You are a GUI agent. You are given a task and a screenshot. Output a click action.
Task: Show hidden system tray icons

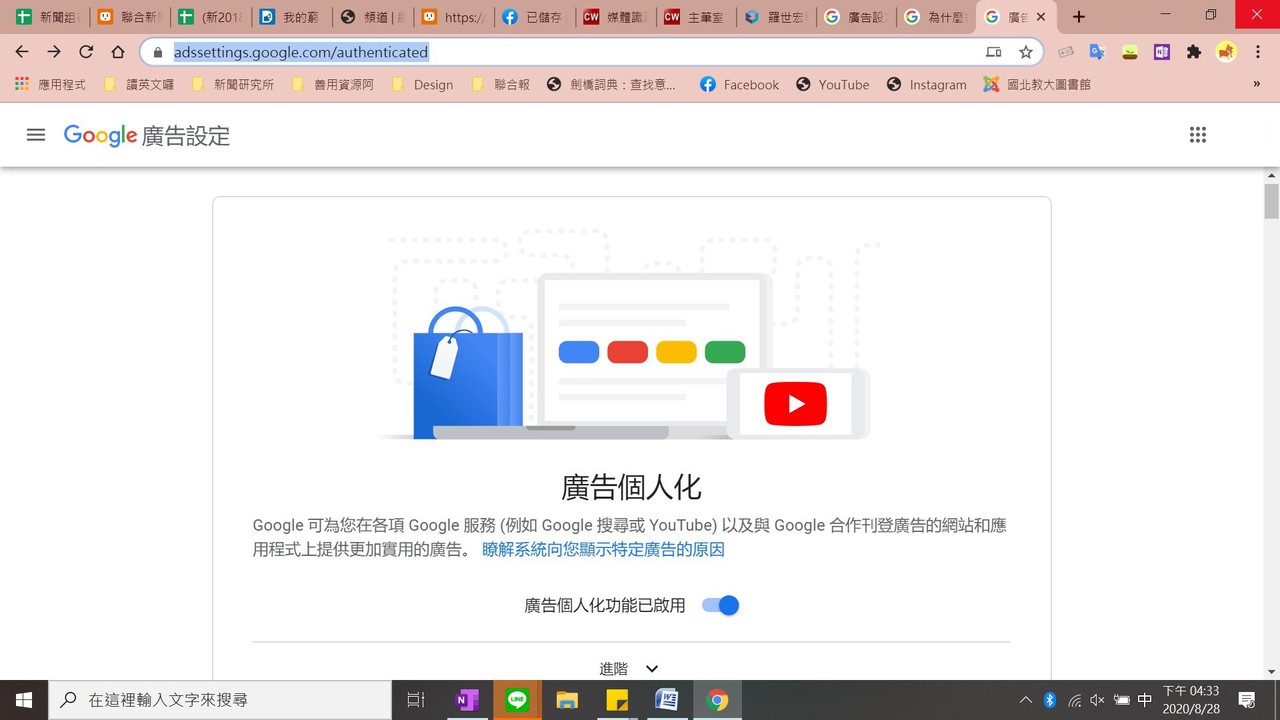(1026, 700)
